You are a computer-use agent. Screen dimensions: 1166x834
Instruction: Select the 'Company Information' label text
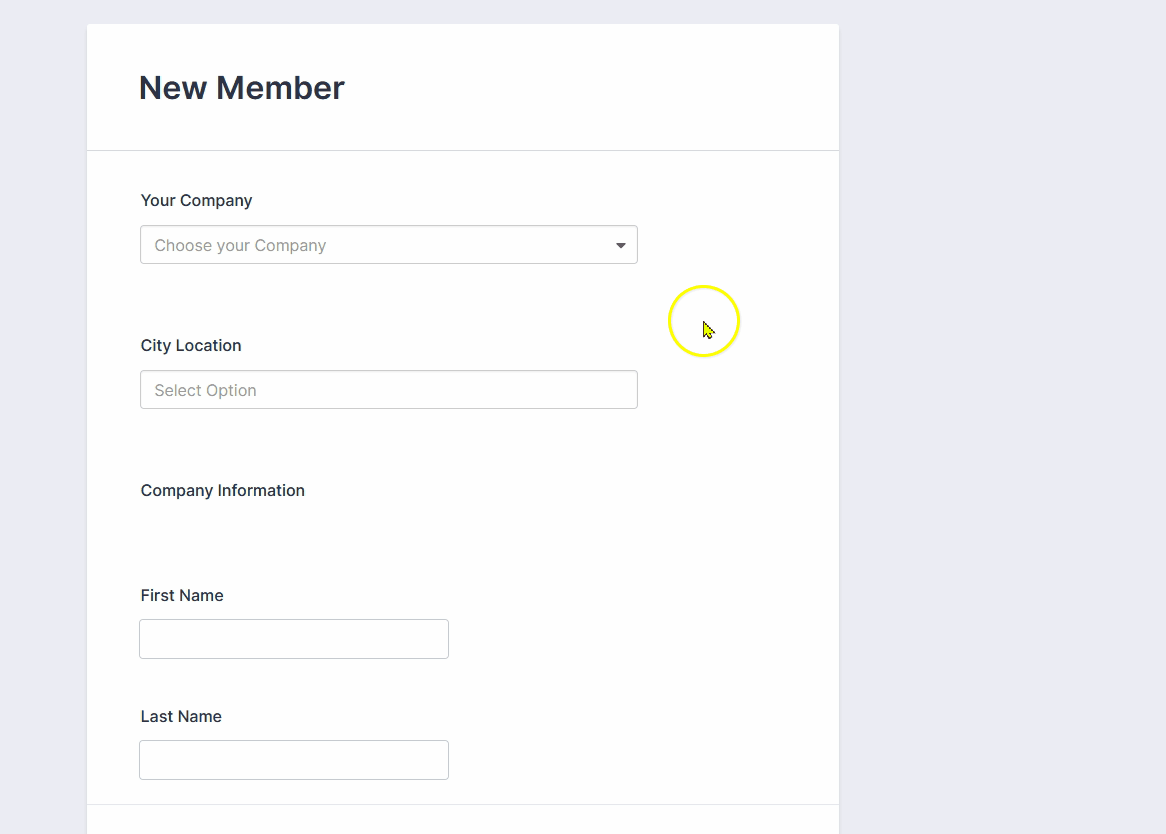(x=222, y=491)
